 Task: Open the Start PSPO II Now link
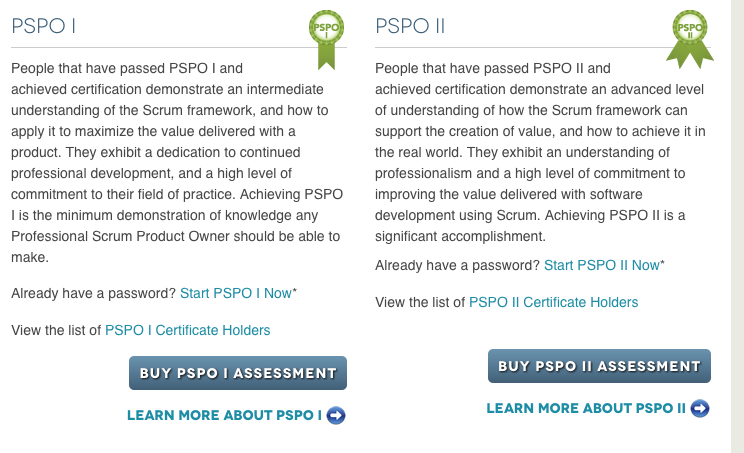pyautogui.click(x=602, y=265)
